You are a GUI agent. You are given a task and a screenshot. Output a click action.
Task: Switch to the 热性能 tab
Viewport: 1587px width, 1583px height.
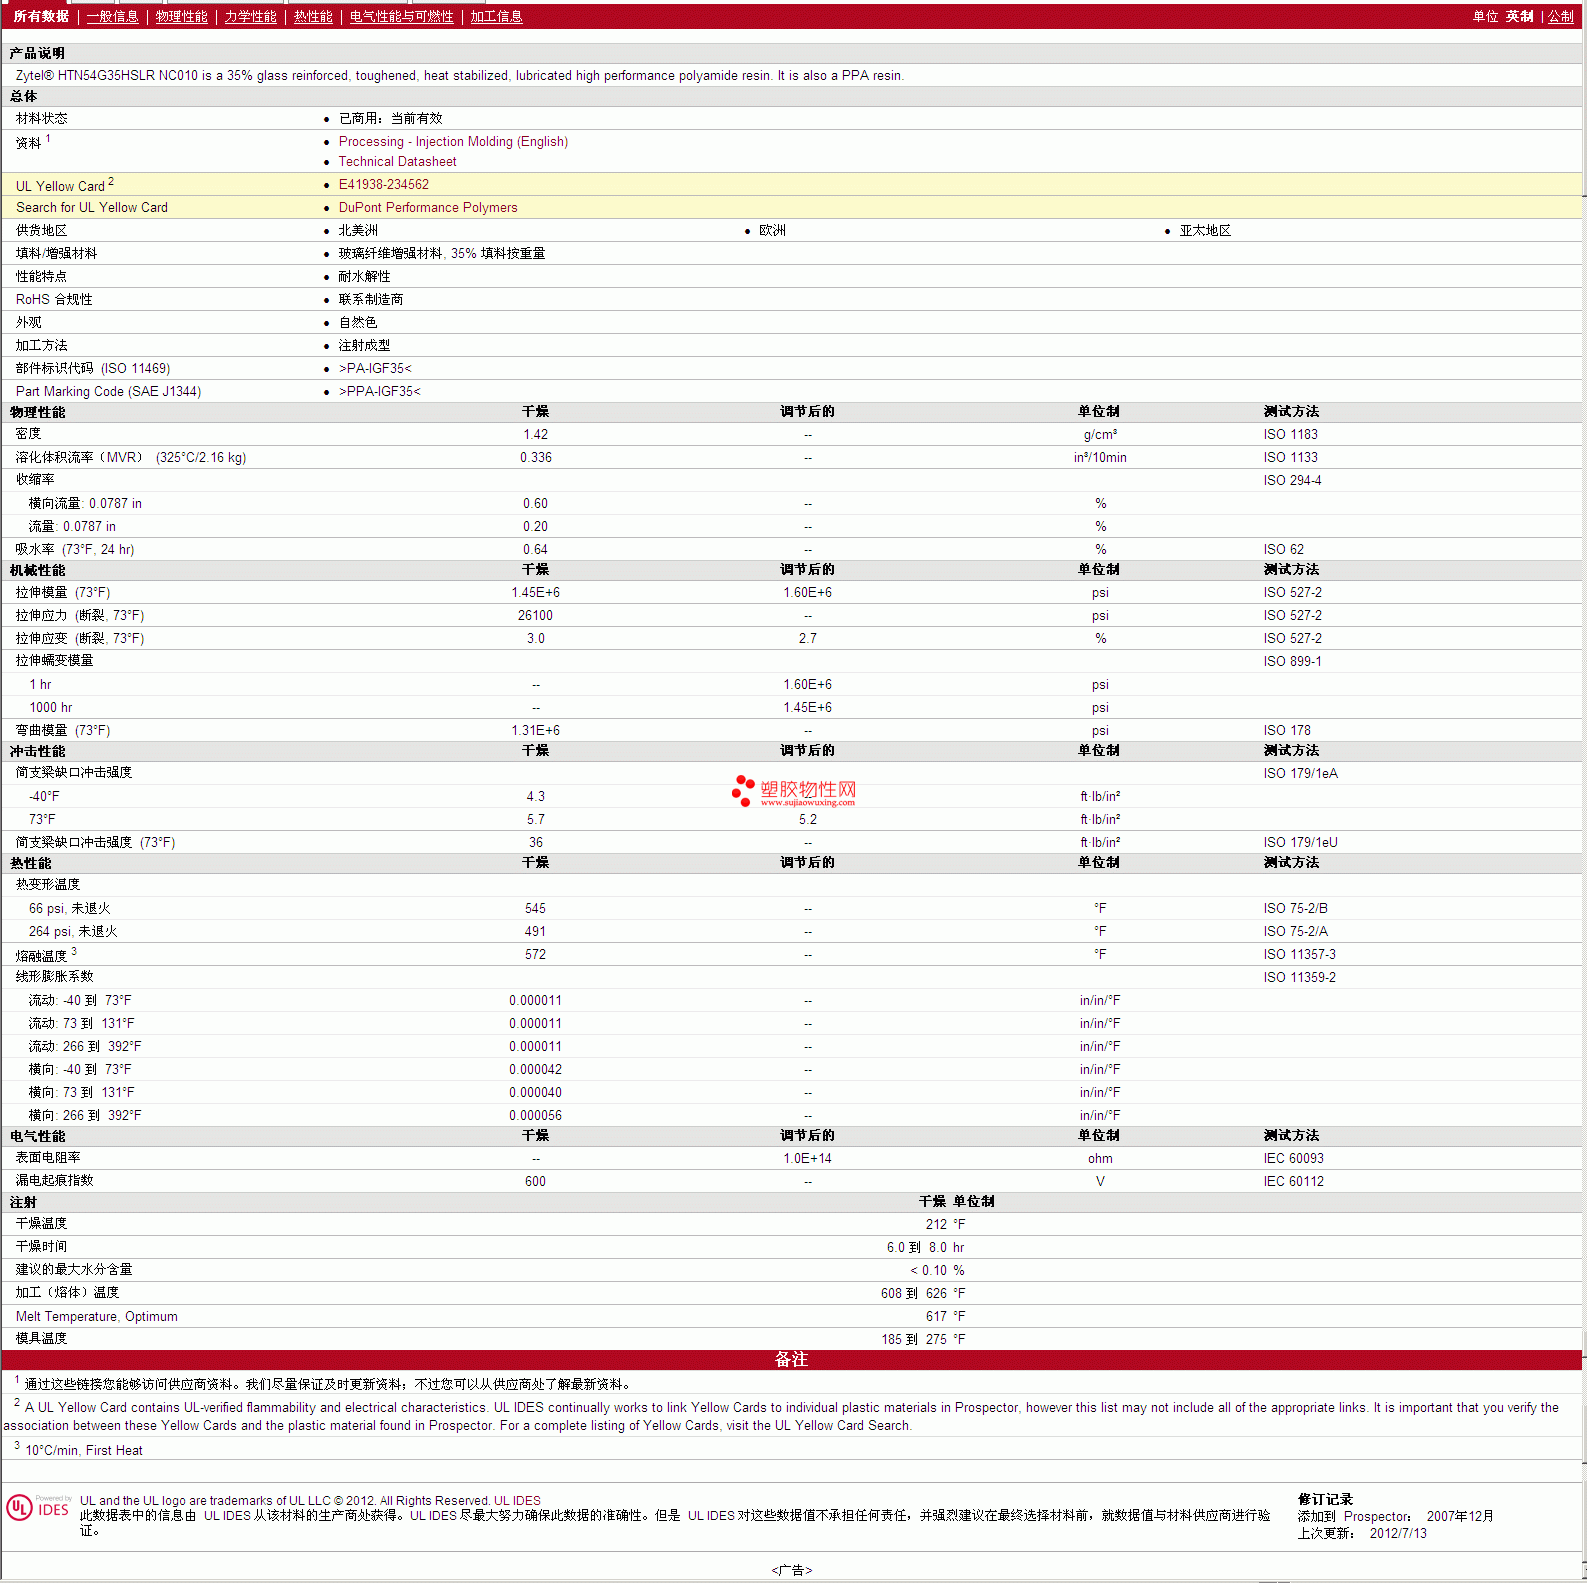tap(313, 16)
